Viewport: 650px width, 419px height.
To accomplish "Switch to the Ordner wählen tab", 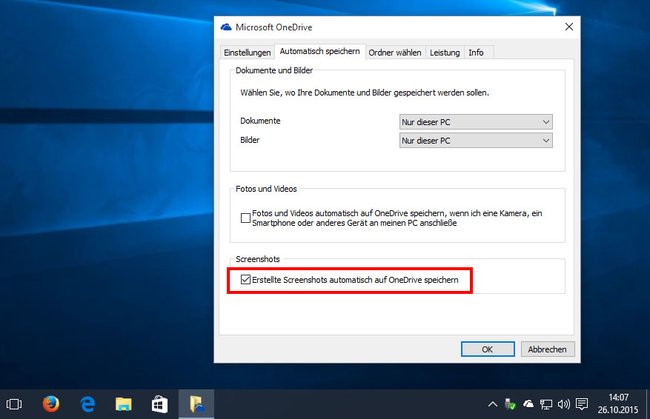I will (395, 53).
